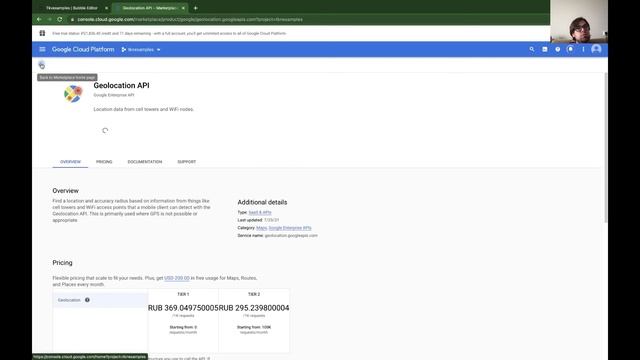Click the Geolocation pricing row label

[69, 300]
